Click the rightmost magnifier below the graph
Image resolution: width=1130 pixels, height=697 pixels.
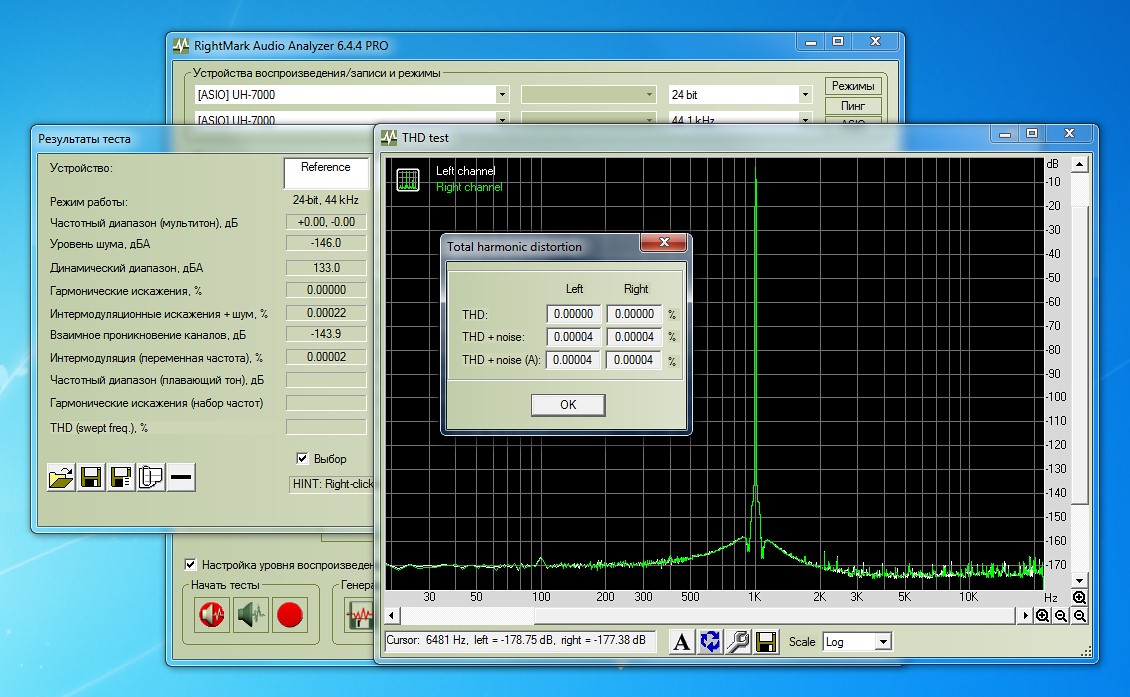pyautogui.click(x=1080, y=616)
